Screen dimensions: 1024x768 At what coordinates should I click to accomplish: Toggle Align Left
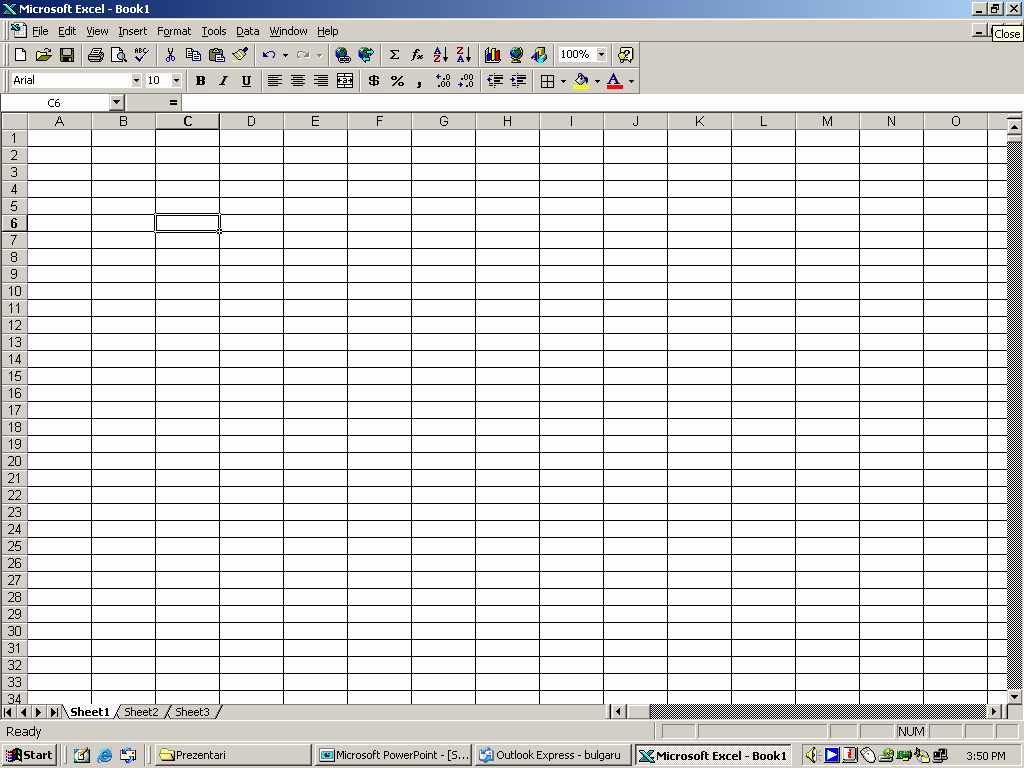[x=275, y=81]
